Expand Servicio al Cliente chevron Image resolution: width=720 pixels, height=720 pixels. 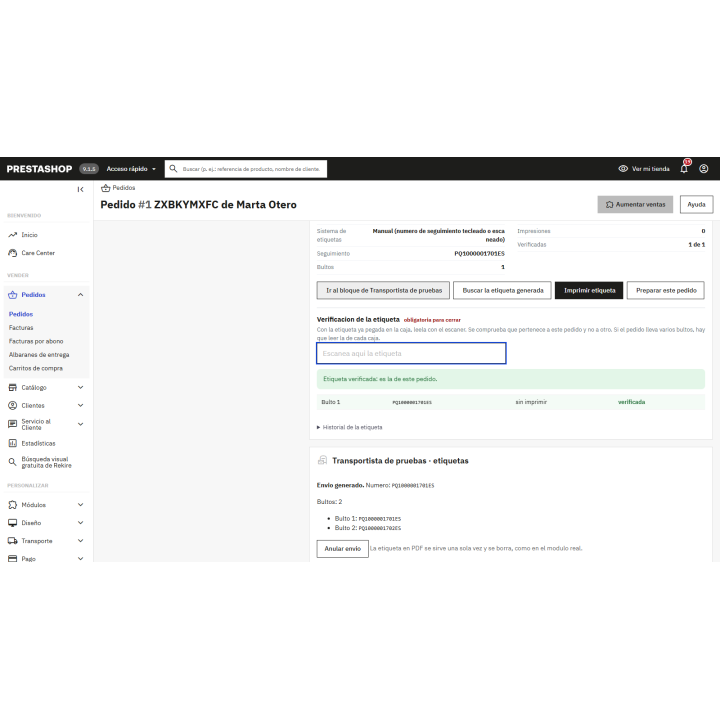click(x=80, y=424)
